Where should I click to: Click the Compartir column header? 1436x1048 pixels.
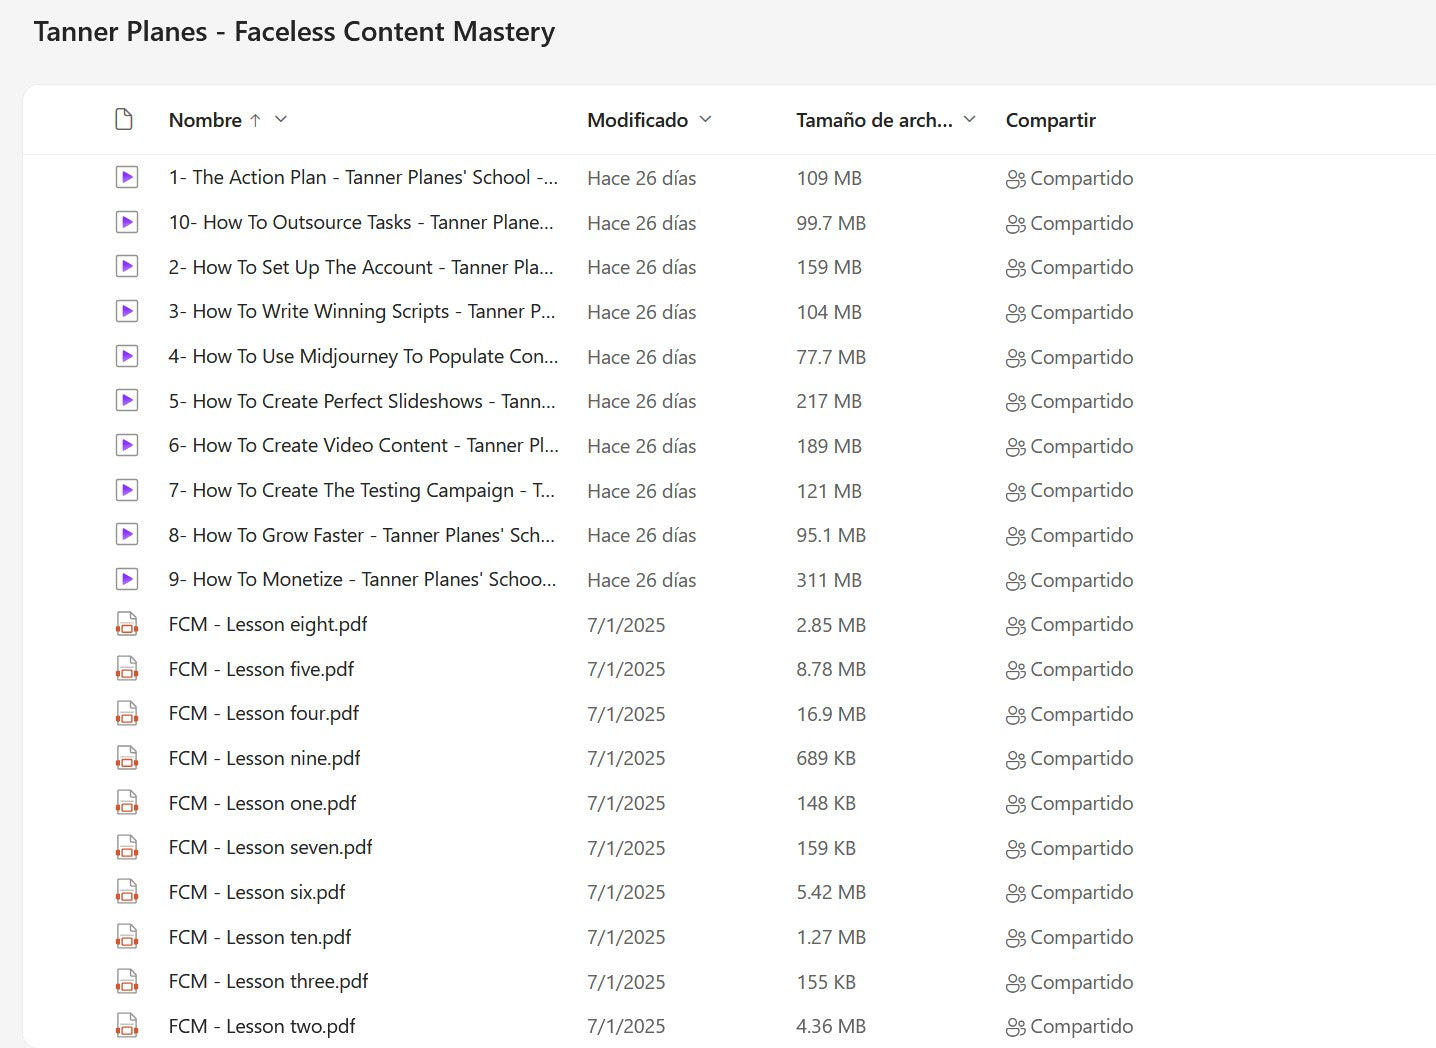(x=1050, y=120)
